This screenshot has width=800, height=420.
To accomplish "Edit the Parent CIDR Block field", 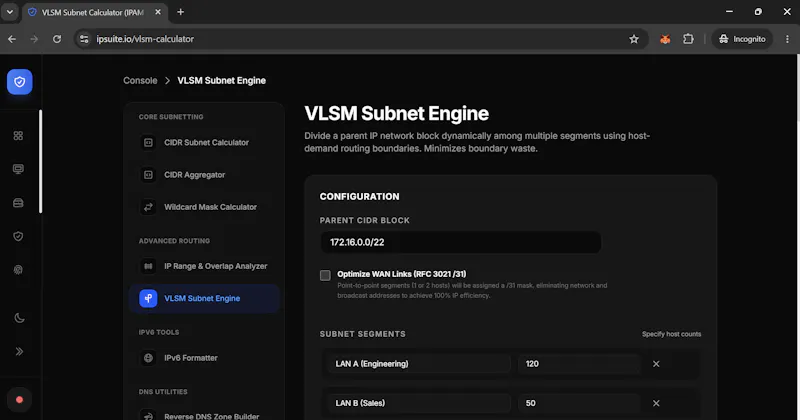I will [x=460, y=242].
